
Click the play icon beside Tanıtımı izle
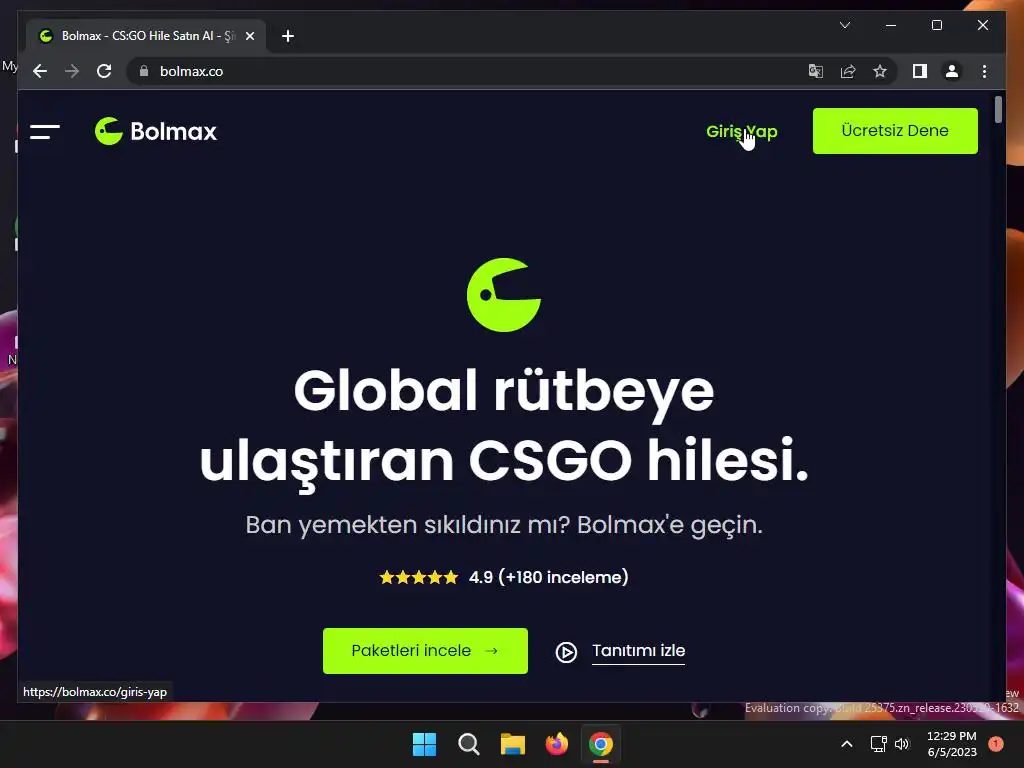[x=566, y=652]
